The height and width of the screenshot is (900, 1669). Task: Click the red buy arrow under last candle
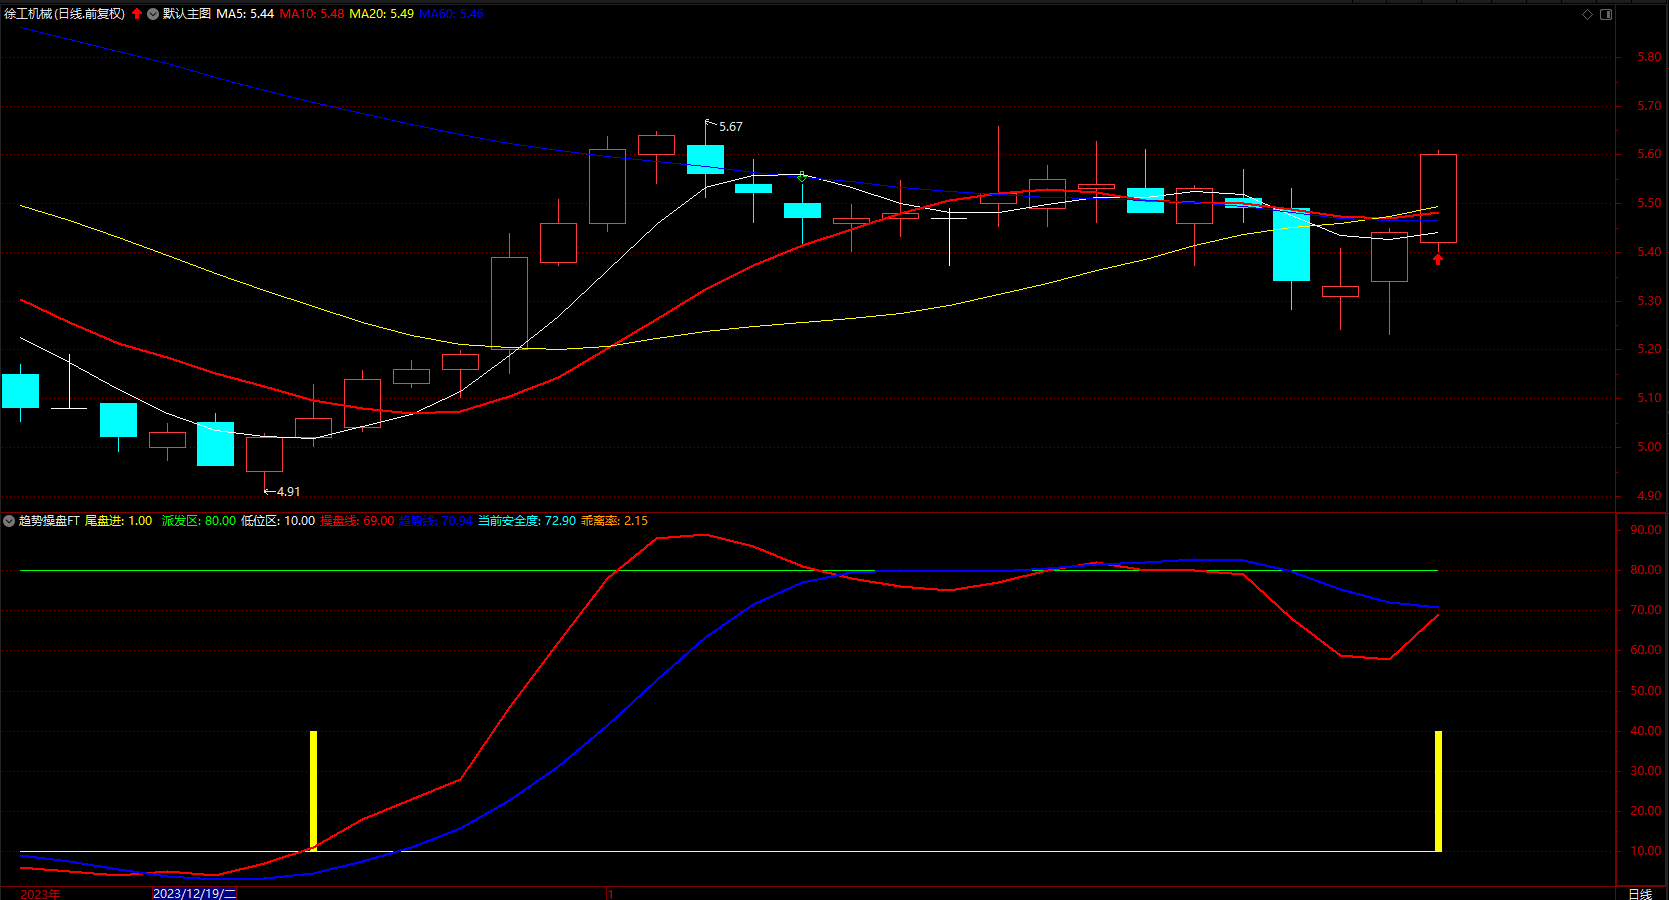coord(1438,260)
